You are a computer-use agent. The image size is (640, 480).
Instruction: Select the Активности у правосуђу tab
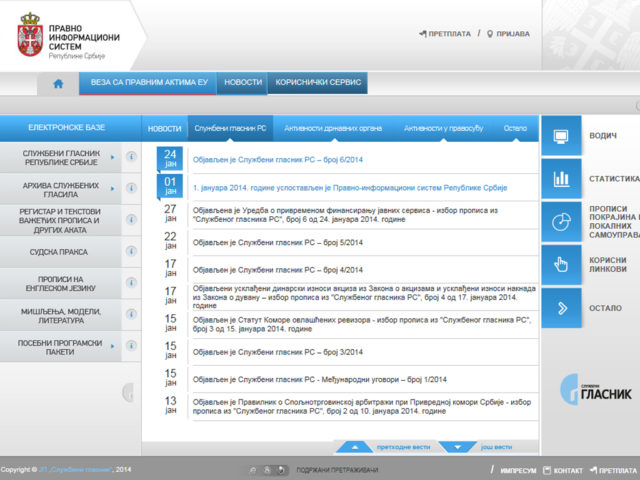[443, 128]
